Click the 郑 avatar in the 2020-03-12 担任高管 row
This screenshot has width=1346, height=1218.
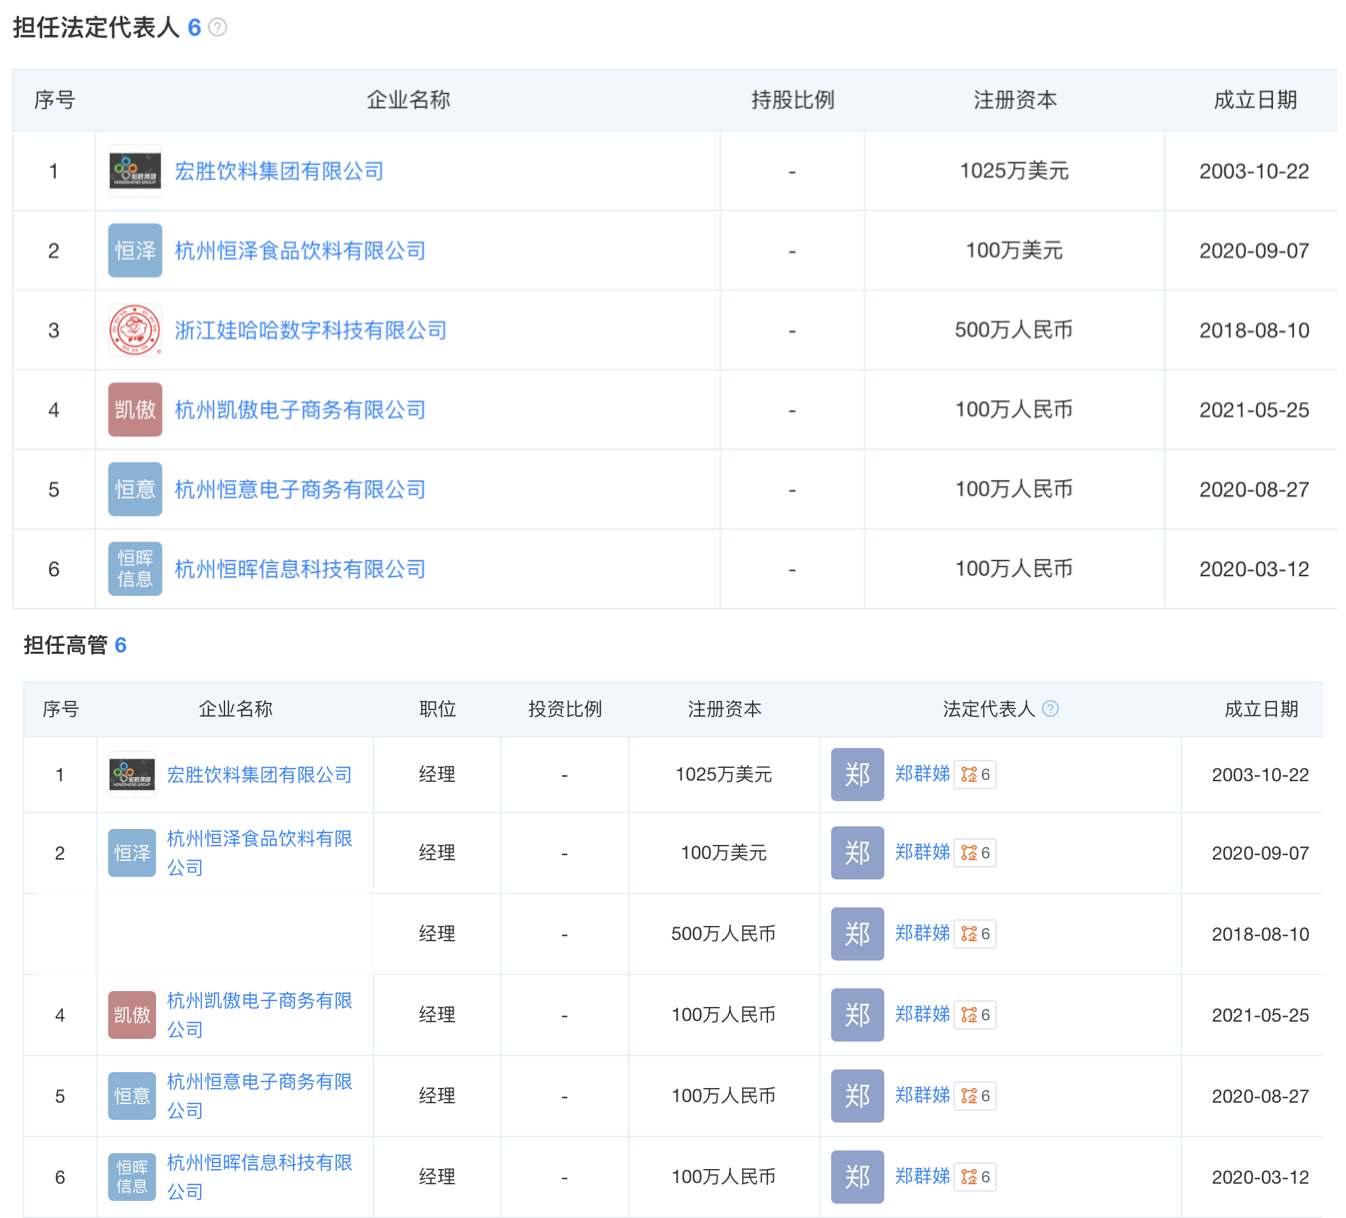857,1177
